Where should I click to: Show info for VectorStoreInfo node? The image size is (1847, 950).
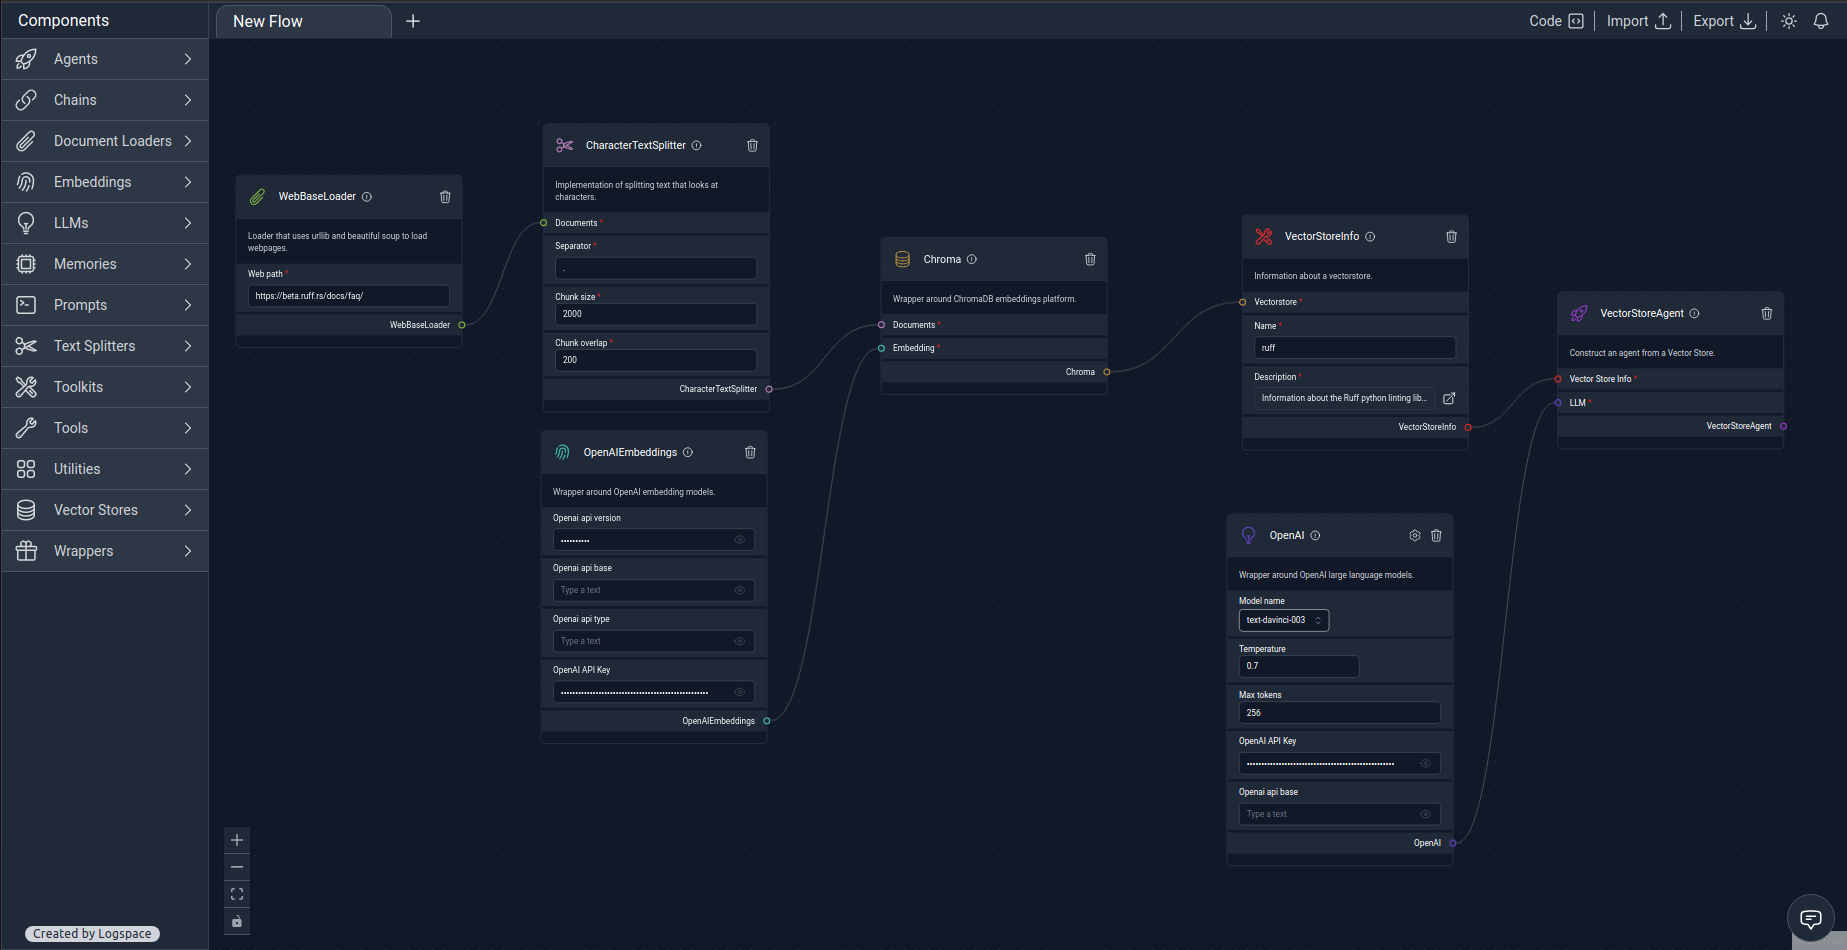tap(1370, 237)
